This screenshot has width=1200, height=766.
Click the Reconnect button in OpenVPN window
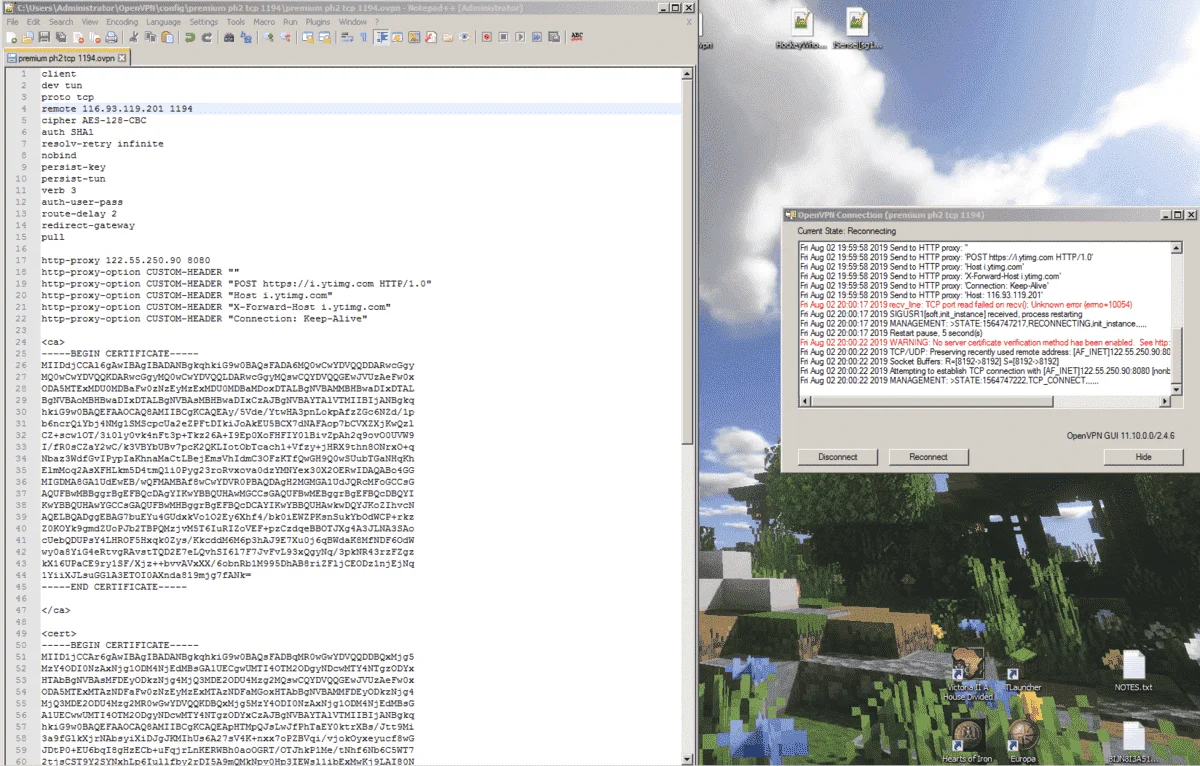928,457
